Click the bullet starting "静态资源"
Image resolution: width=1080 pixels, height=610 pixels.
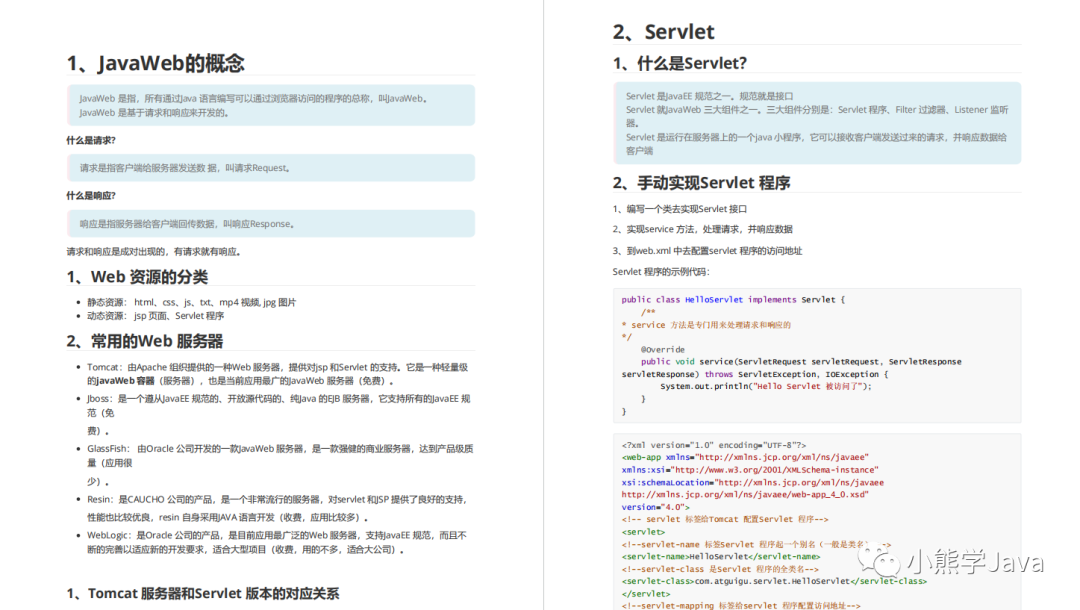pyautogui.click(x=191, y=302)
